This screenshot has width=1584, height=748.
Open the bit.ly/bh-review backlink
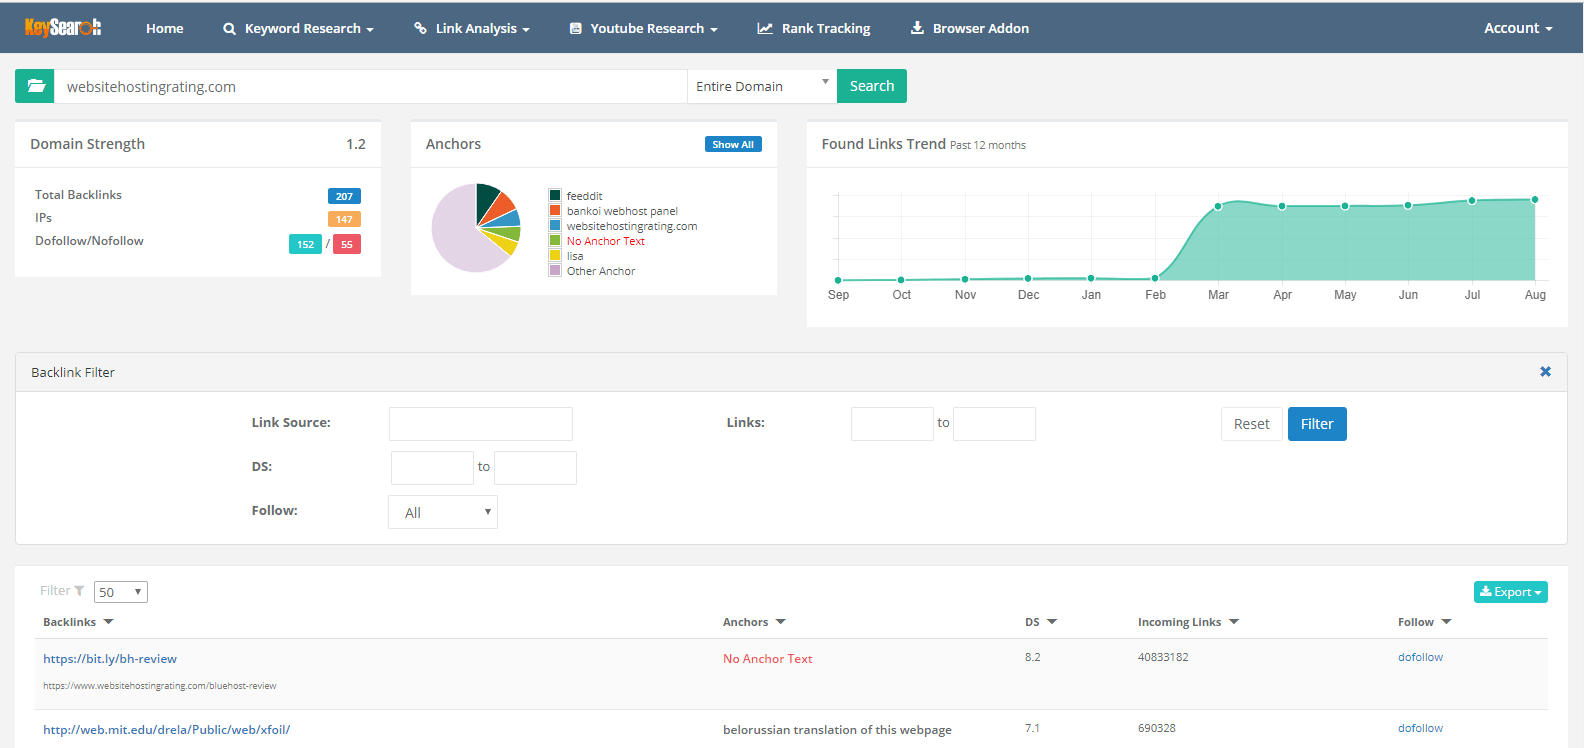point(110,659)
